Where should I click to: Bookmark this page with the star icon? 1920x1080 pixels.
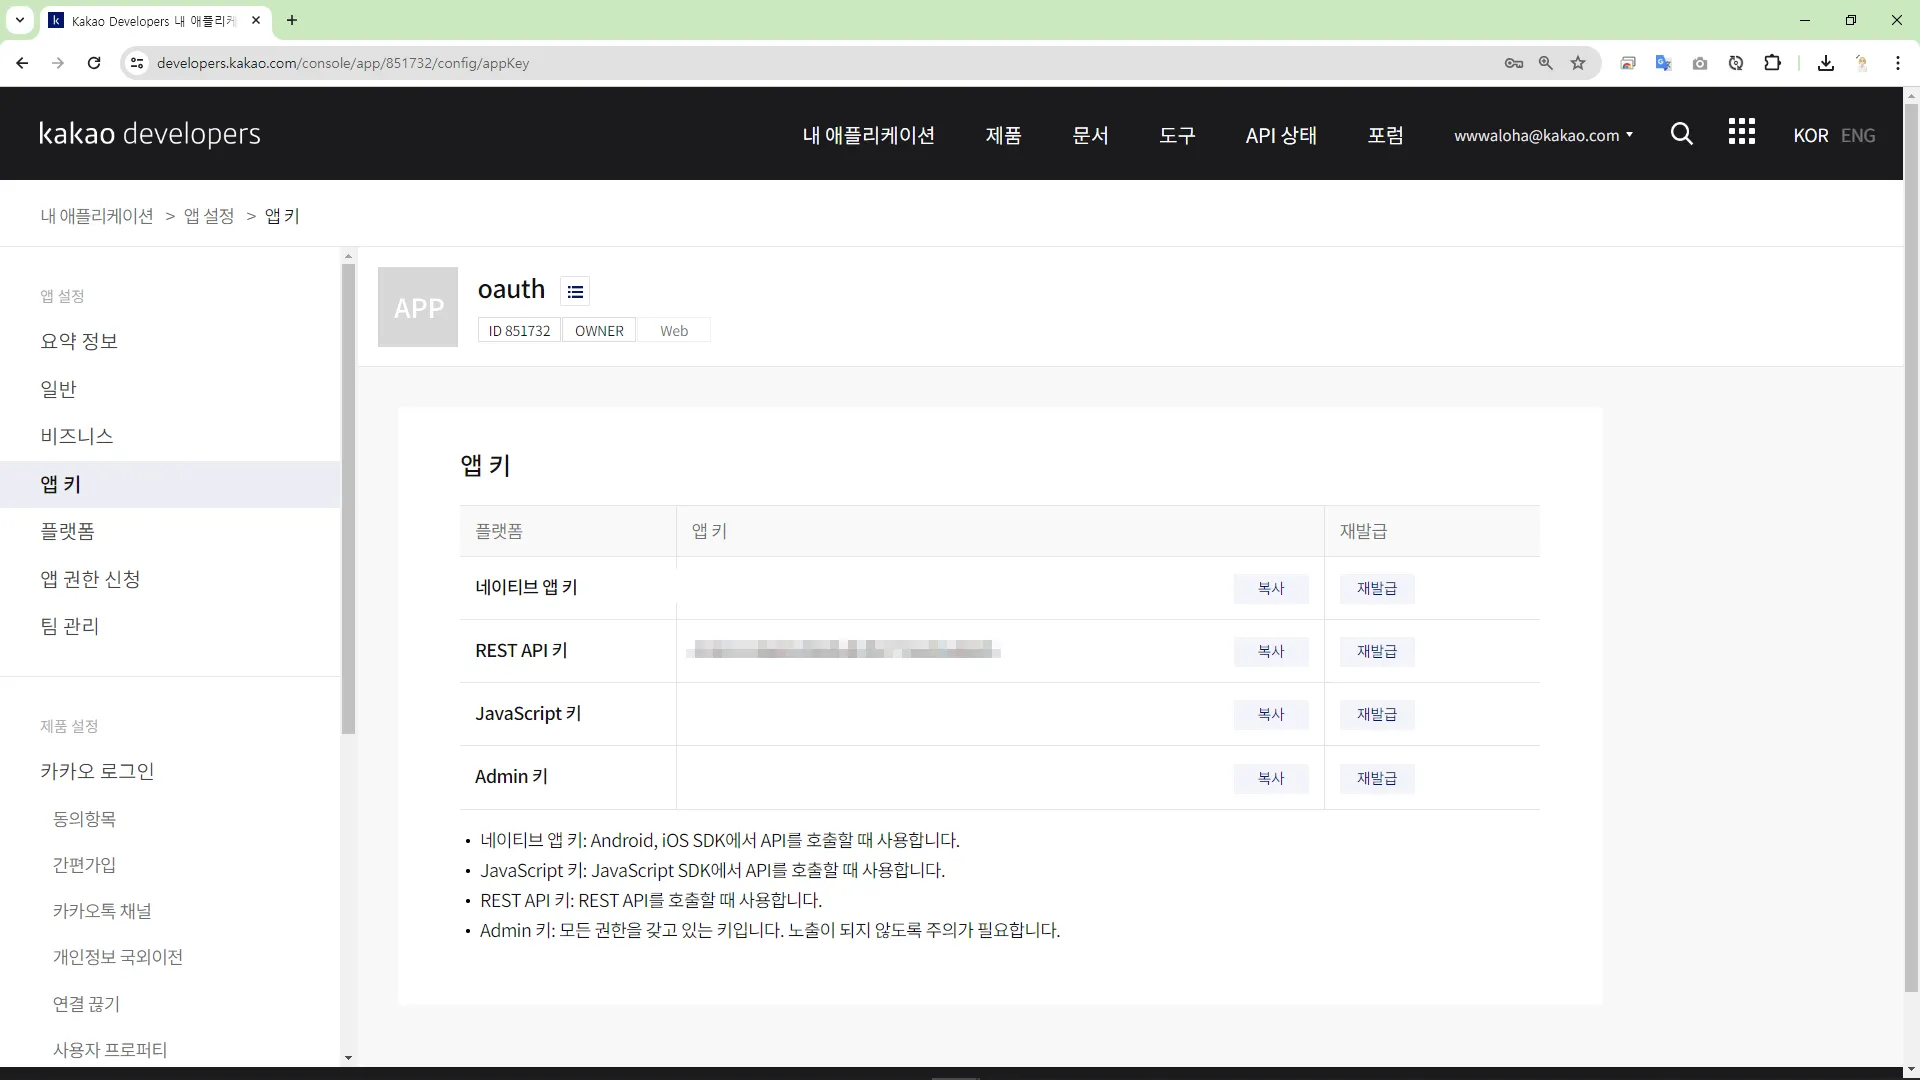(1578, 63)
